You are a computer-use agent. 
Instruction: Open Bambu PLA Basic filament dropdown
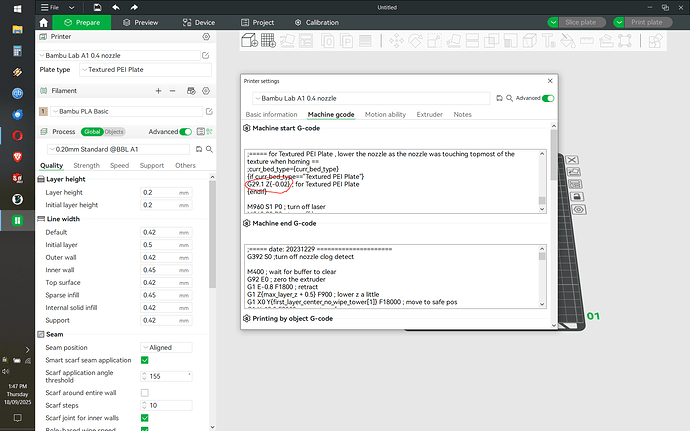[x=127, y=111]
